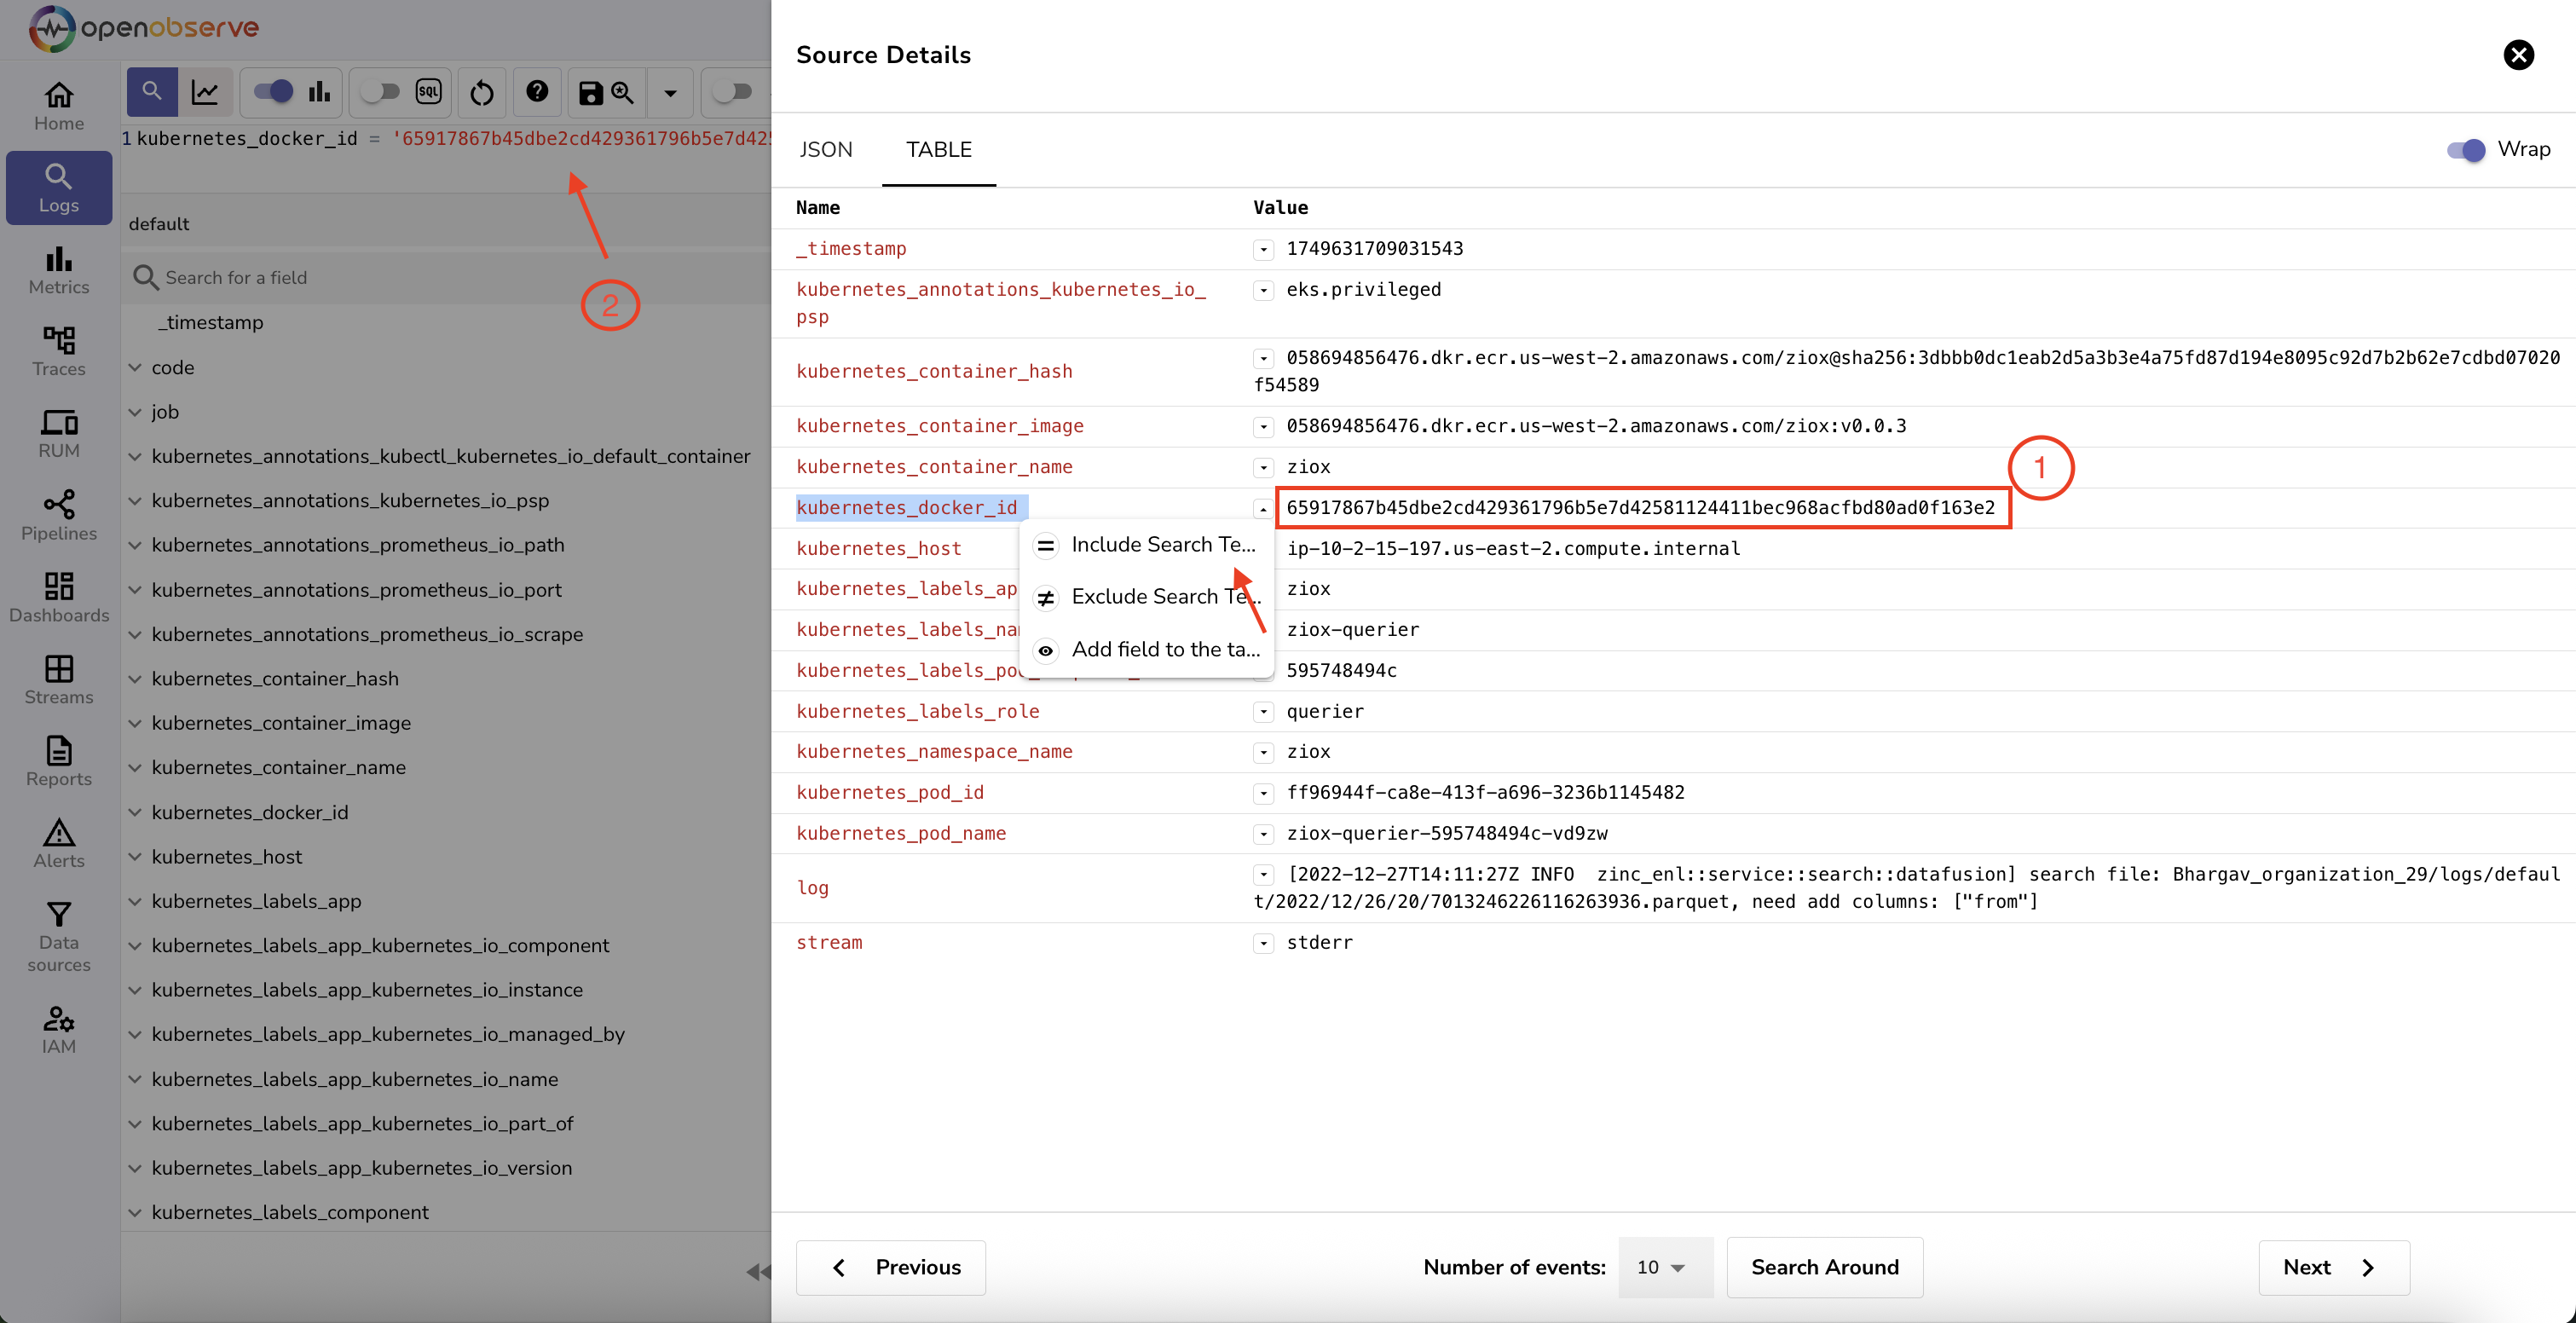Screen dimensions: 2576x1323
Task: Click the ziox-querier value
Action: [1352, 630]
